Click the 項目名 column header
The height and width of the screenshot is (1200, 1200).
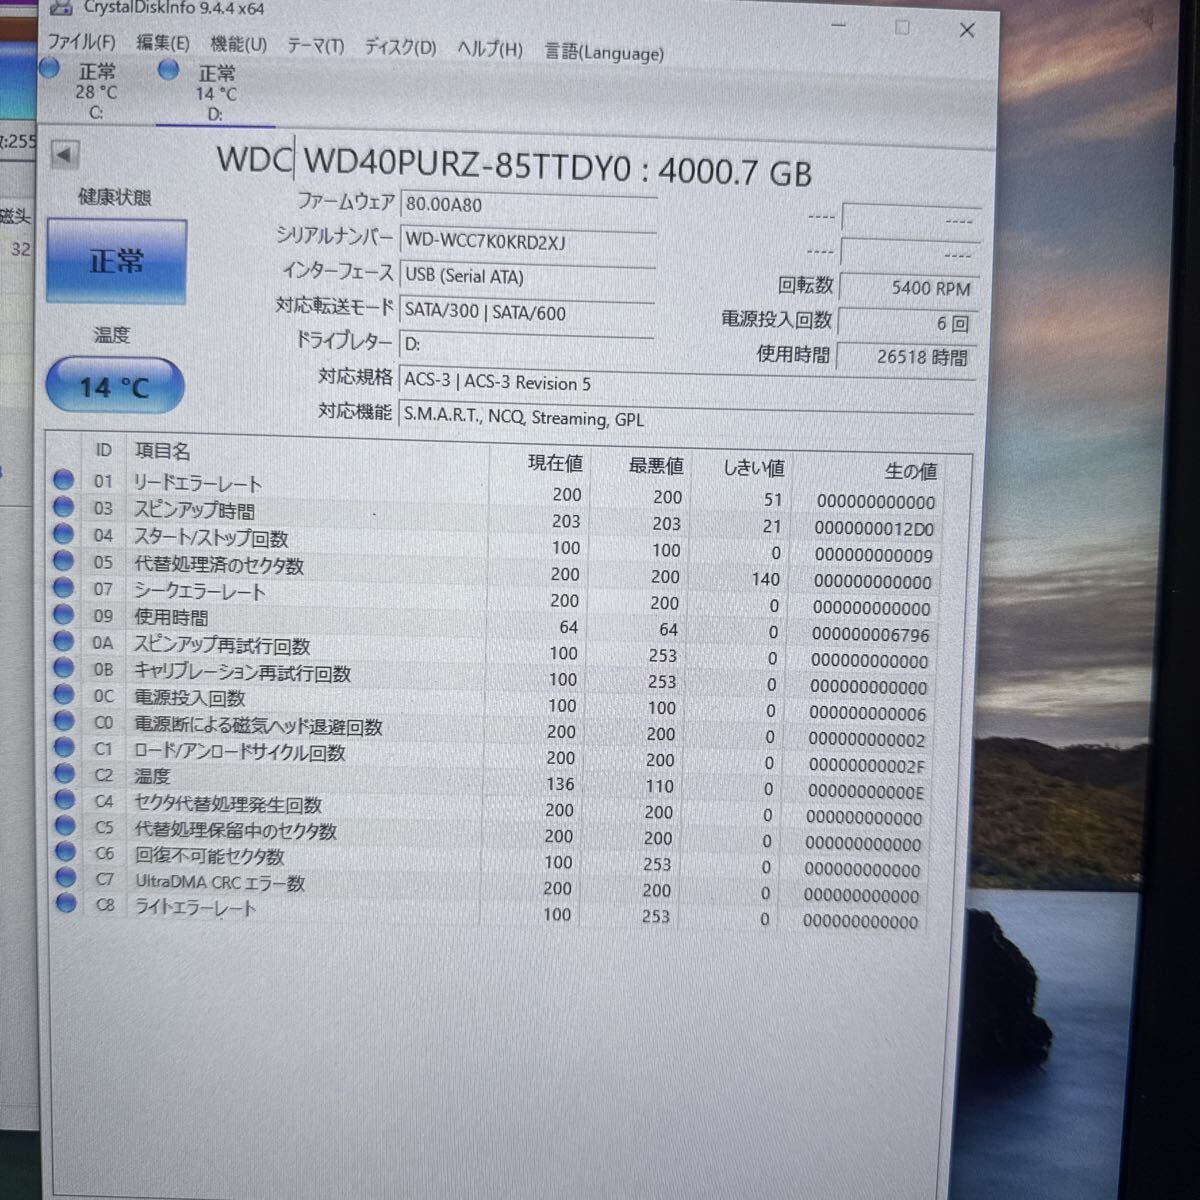click(x=162, y=452)
